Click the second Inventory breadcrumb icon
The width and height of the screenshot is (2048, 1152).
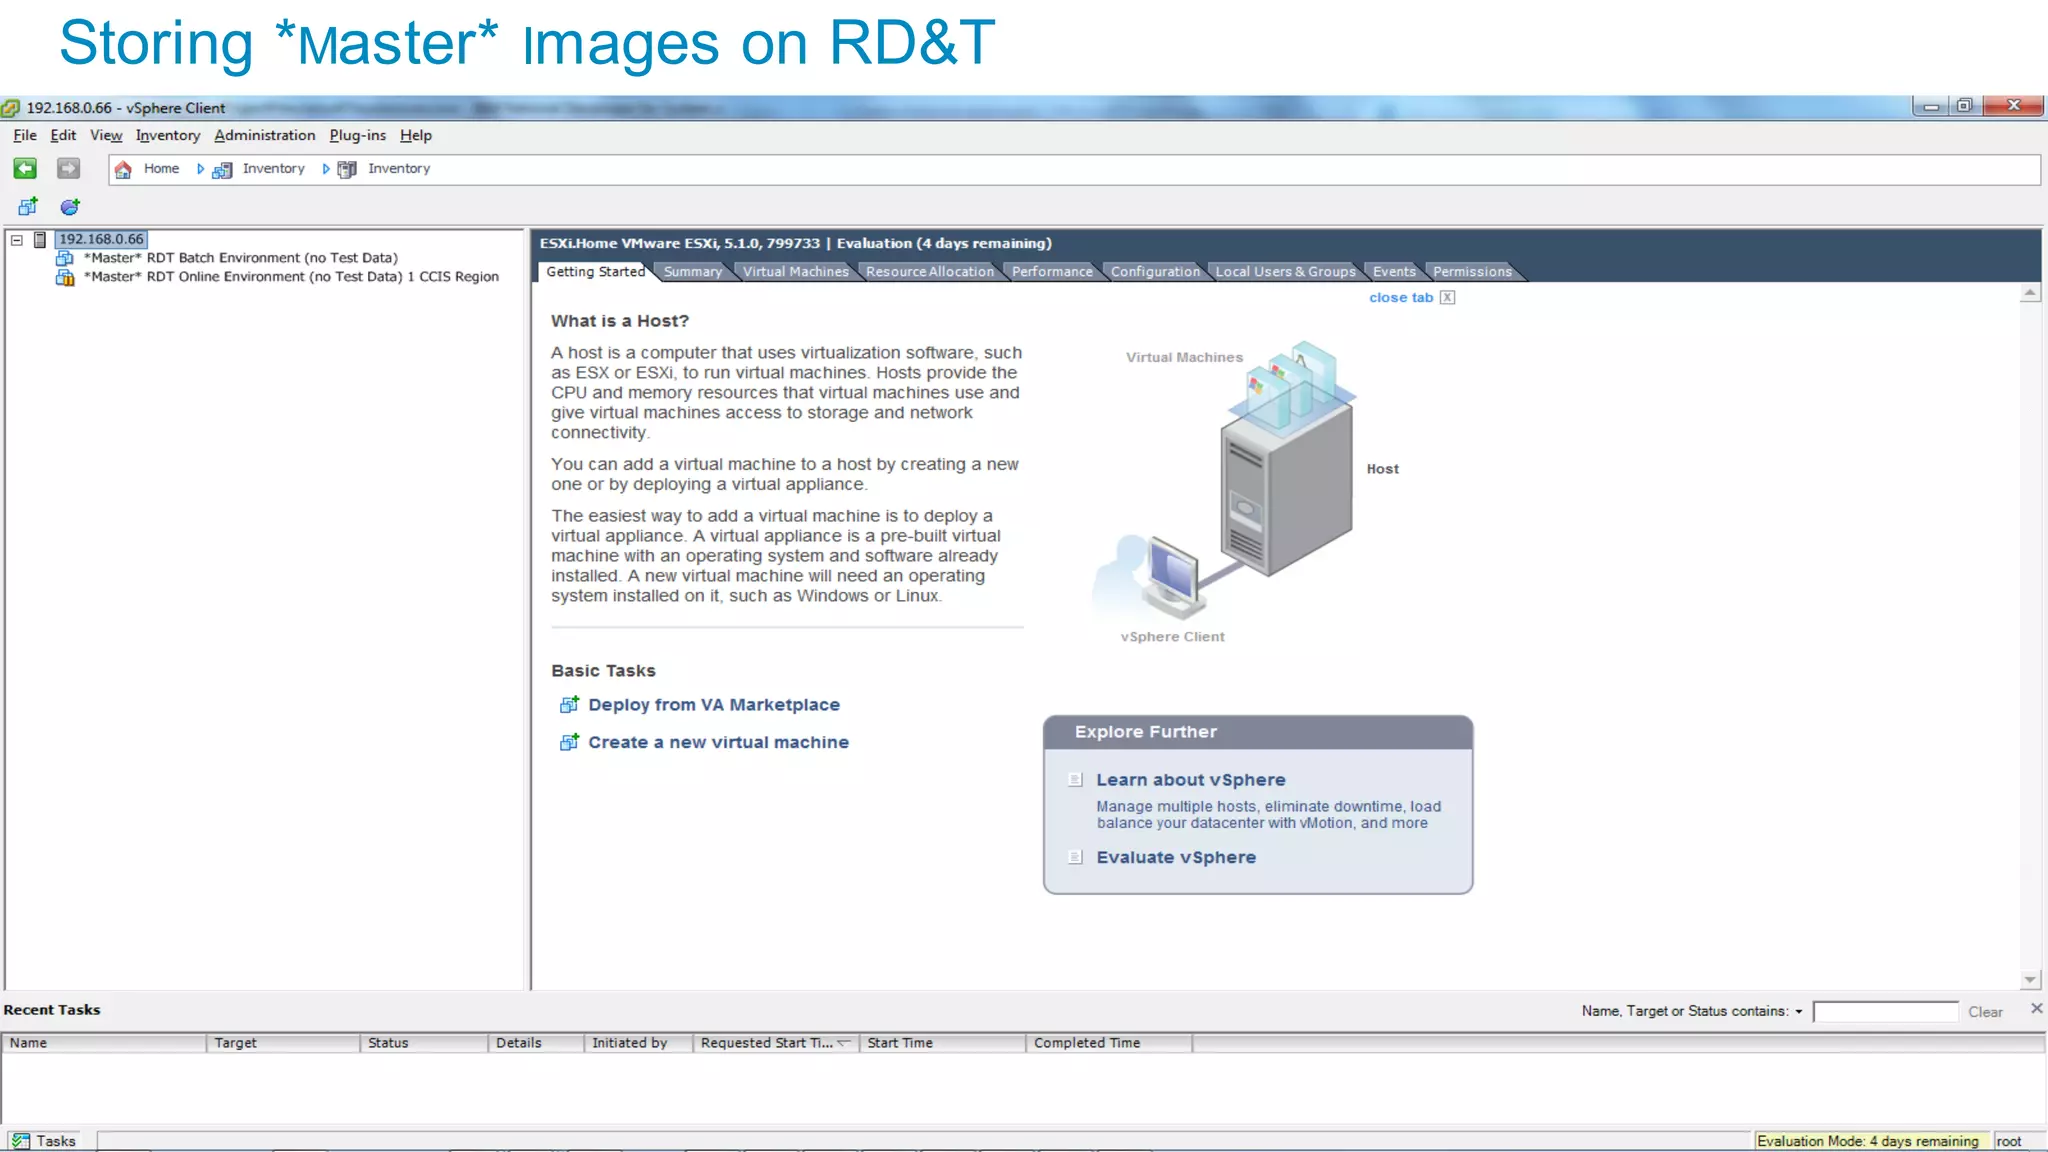[x=347, y=170]
